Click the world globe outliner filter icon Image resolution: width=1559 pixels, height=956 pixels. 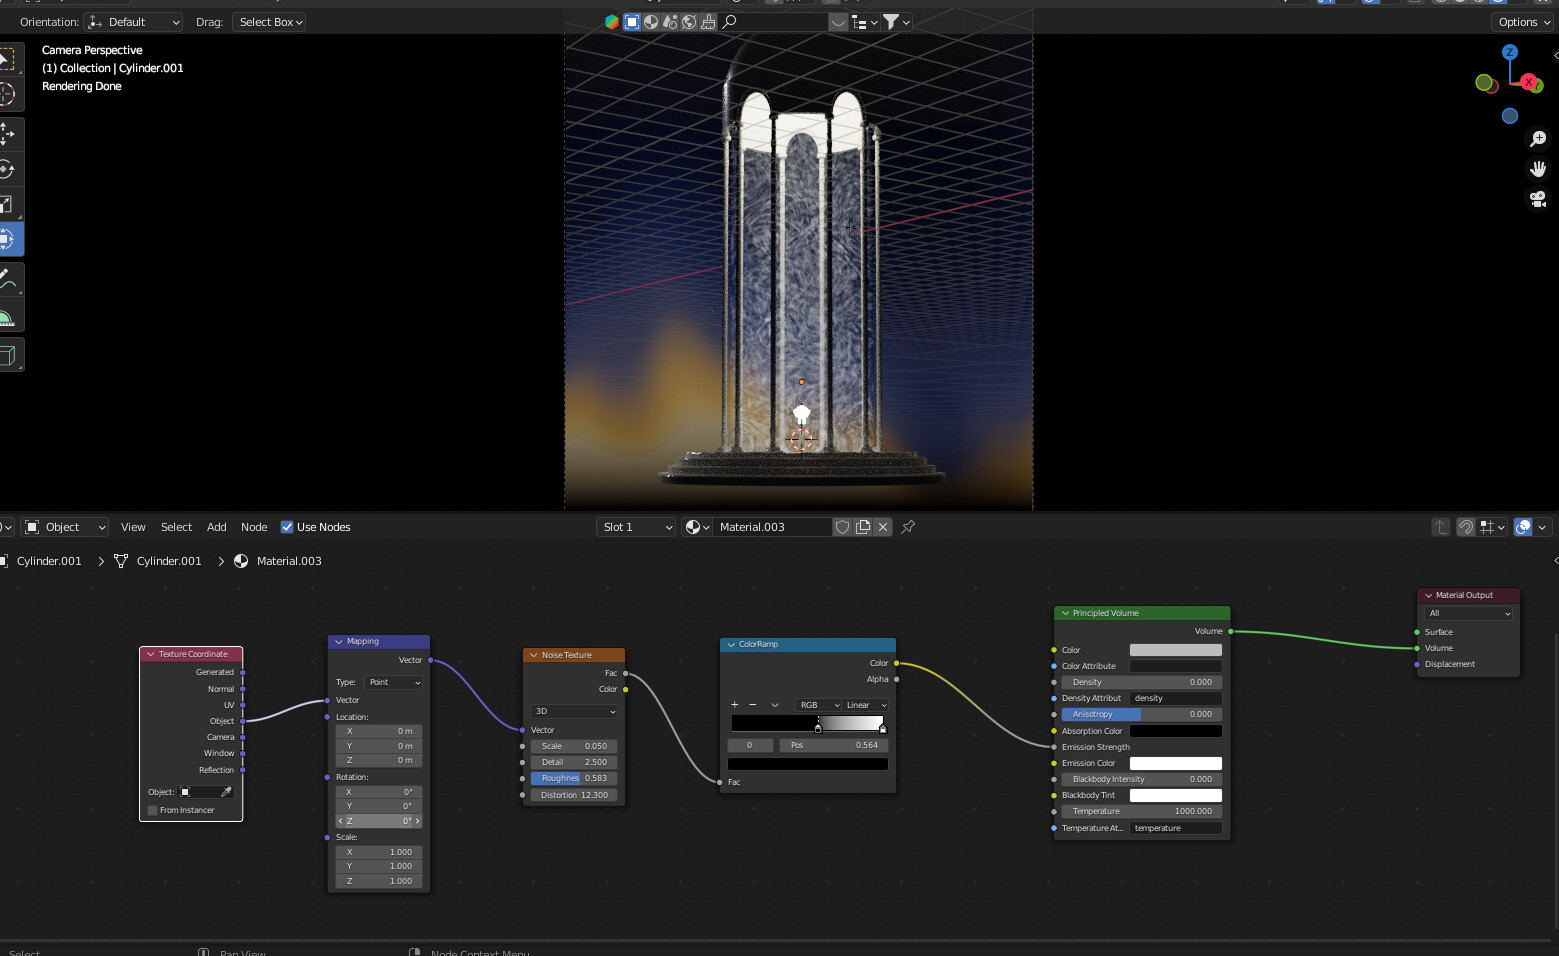[689, 22]
